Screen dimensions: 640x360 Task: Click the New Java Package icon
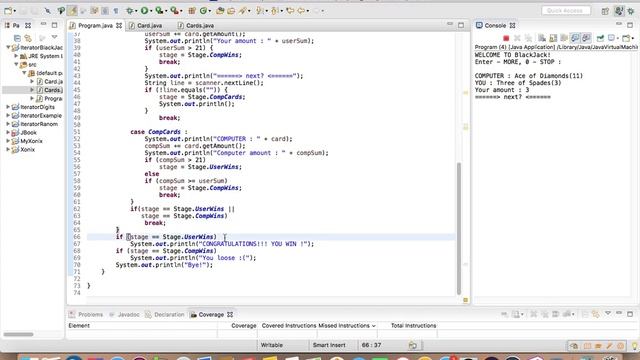(192, 11)
